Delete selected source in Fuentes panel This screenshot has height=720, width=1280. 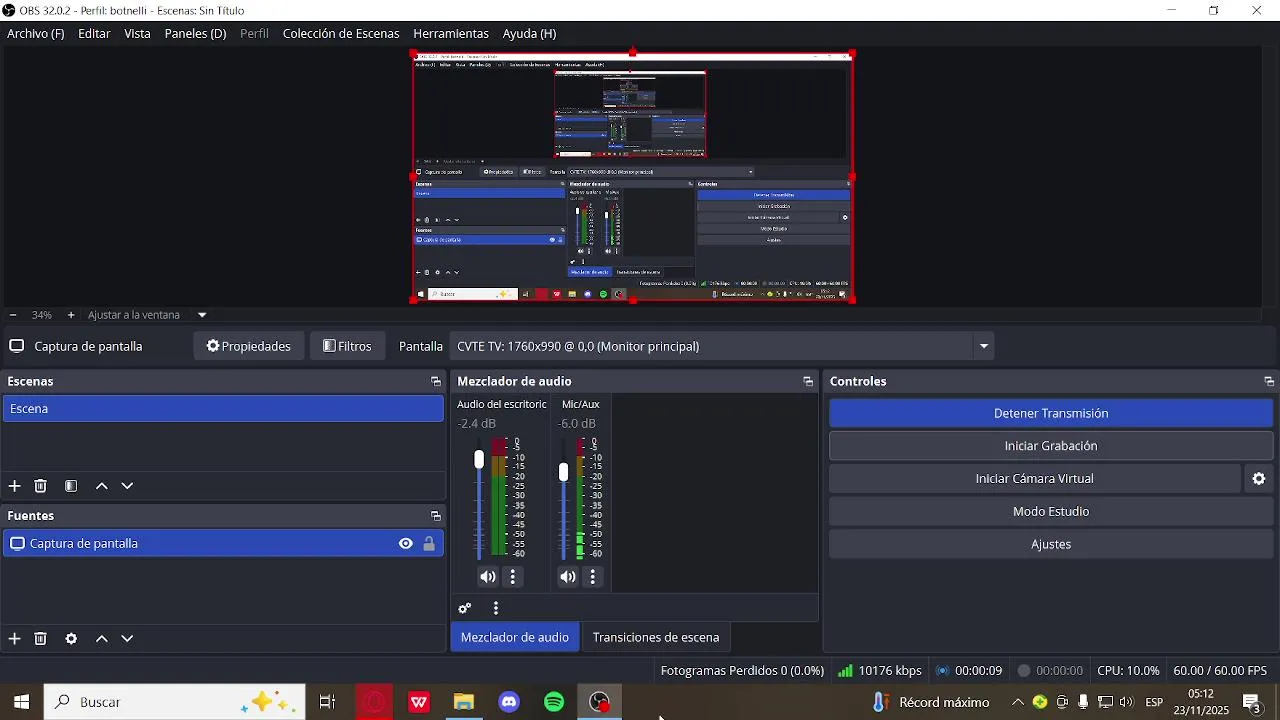41,639
